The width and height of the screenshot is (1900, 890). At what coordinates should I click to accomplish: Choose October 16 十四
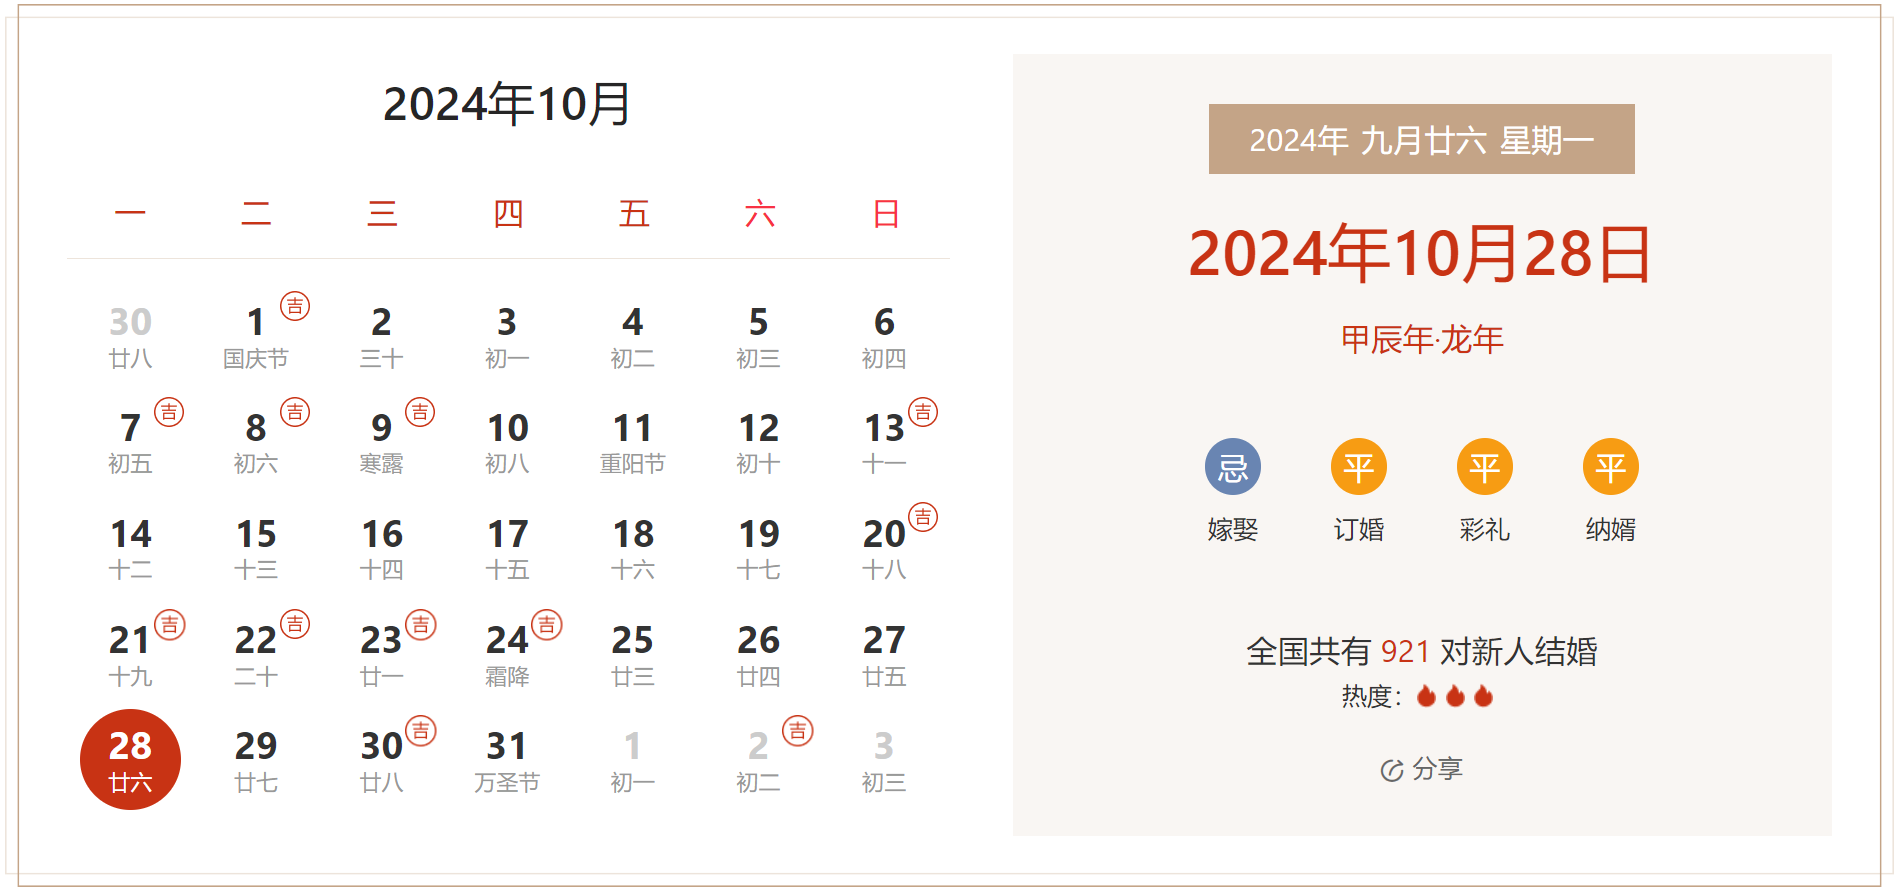(382, 549)
